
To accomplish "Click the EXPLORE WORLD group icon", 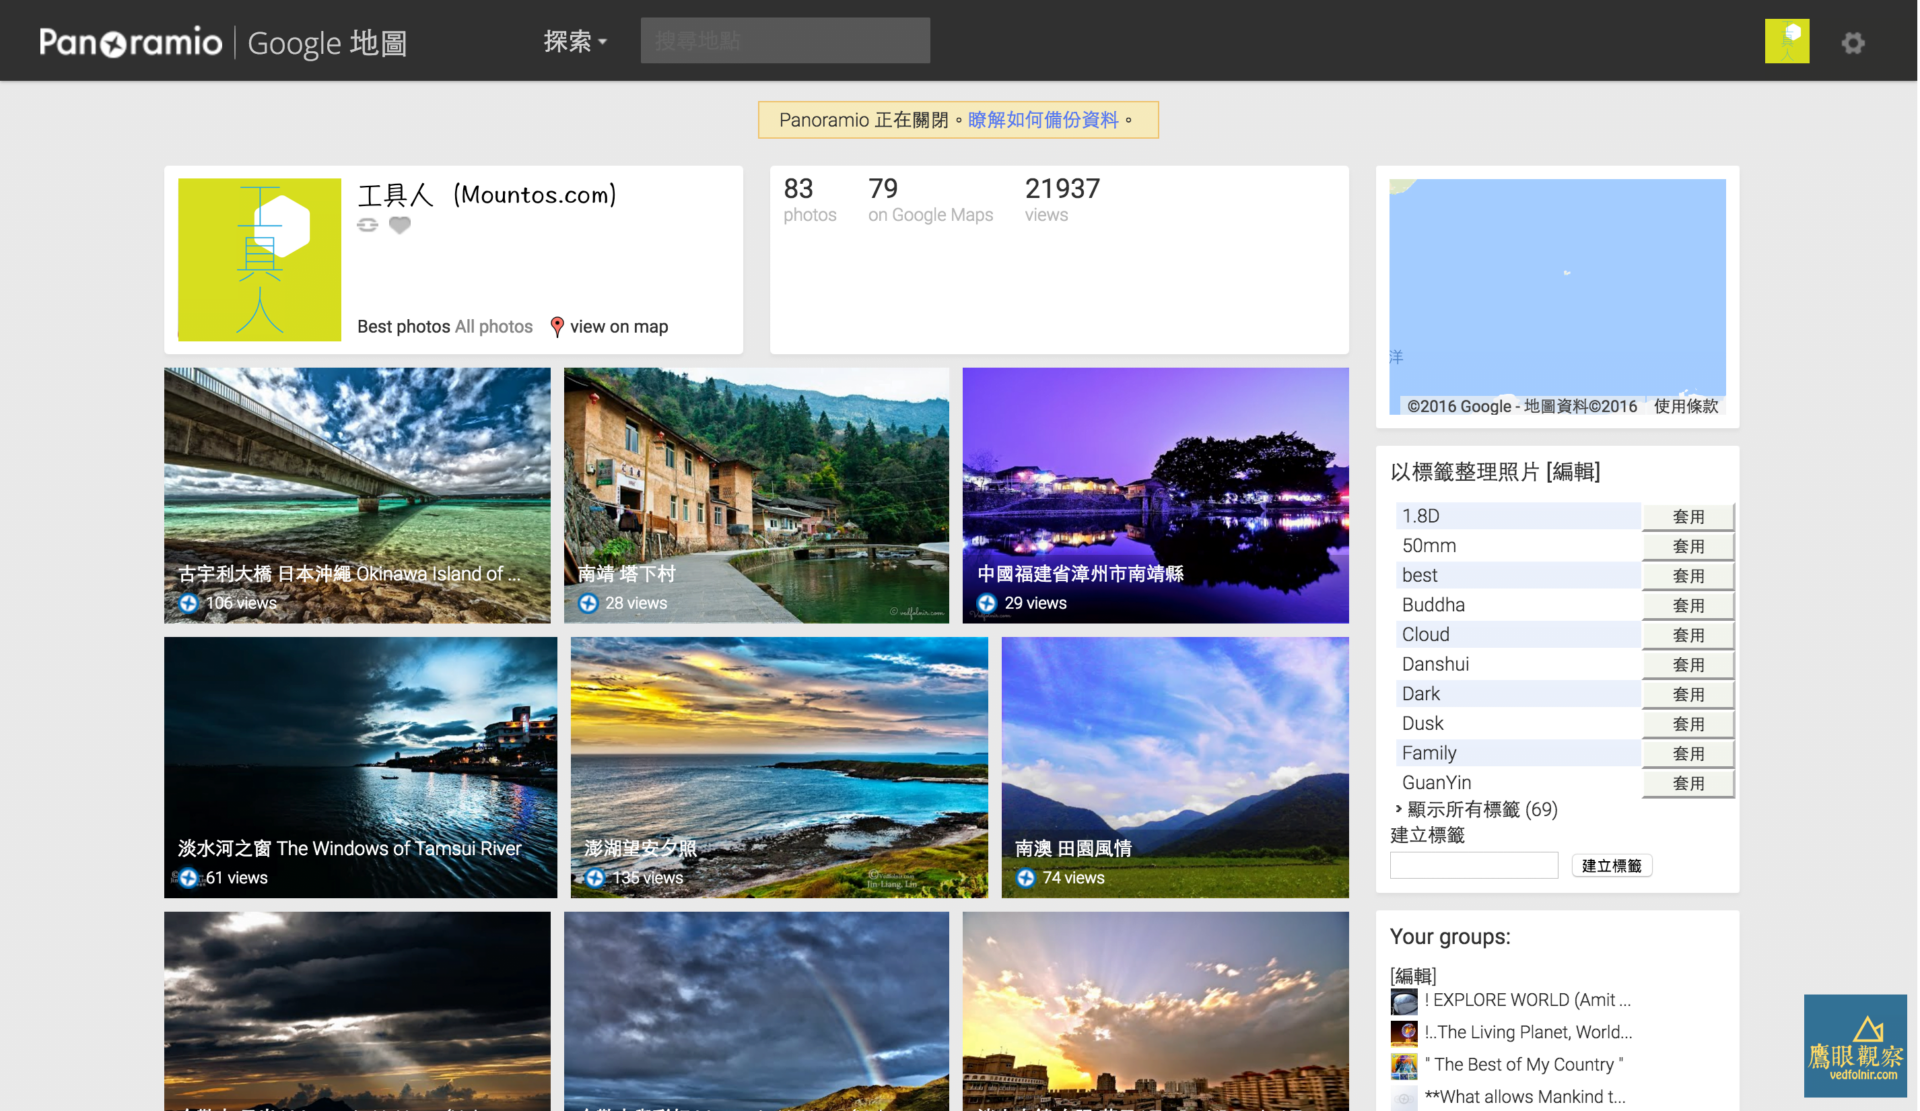I will pos(1404,1001).
